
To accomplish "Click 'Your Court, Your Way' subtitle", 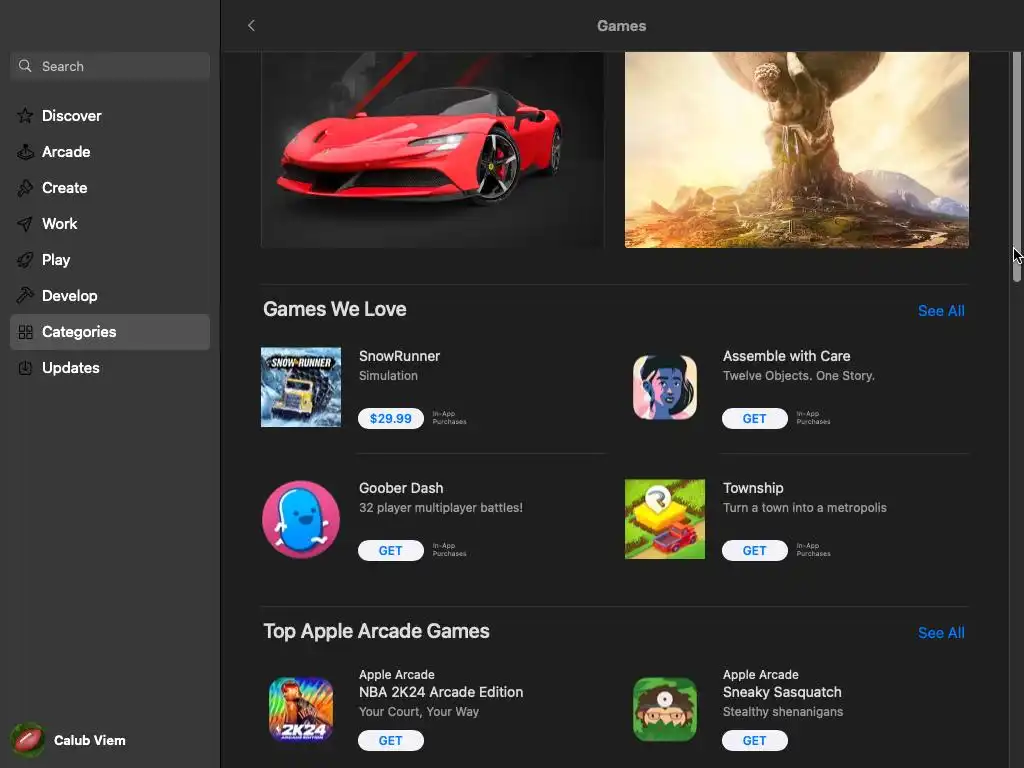I will (419, 712).
